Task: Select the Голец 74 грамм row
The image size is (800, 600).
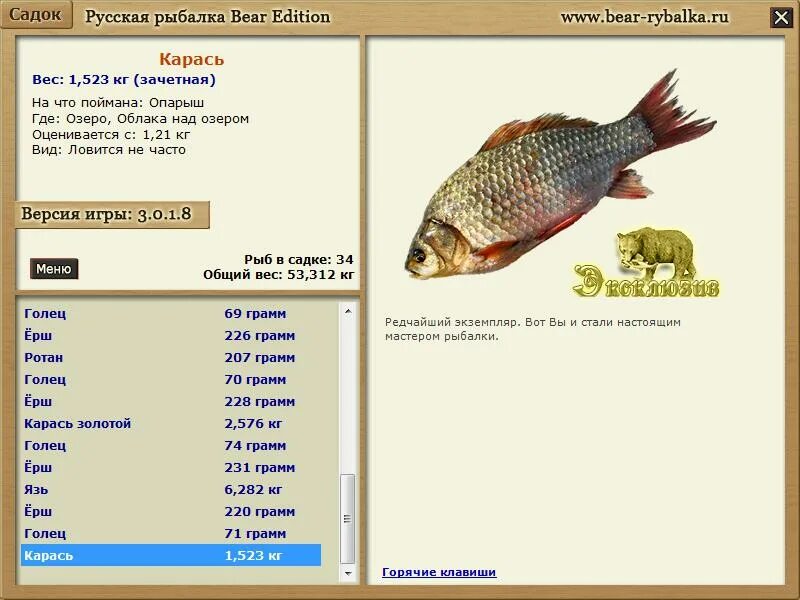Action: (171, 445)
